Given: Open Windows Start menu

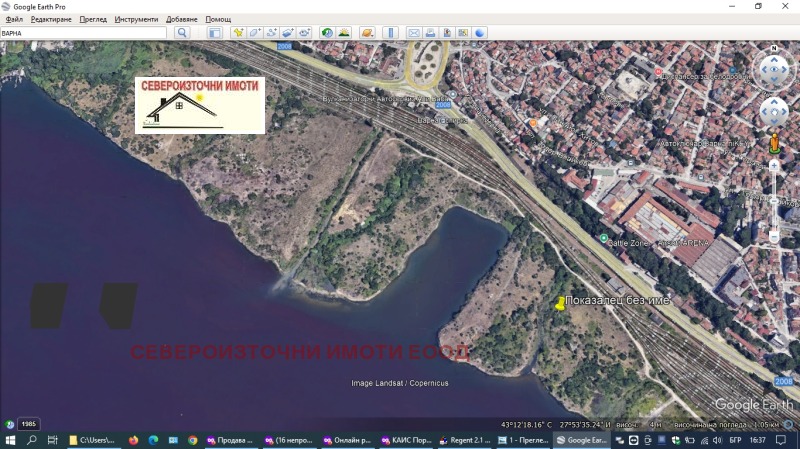Looking at the screenshot, I should point(10,440).
